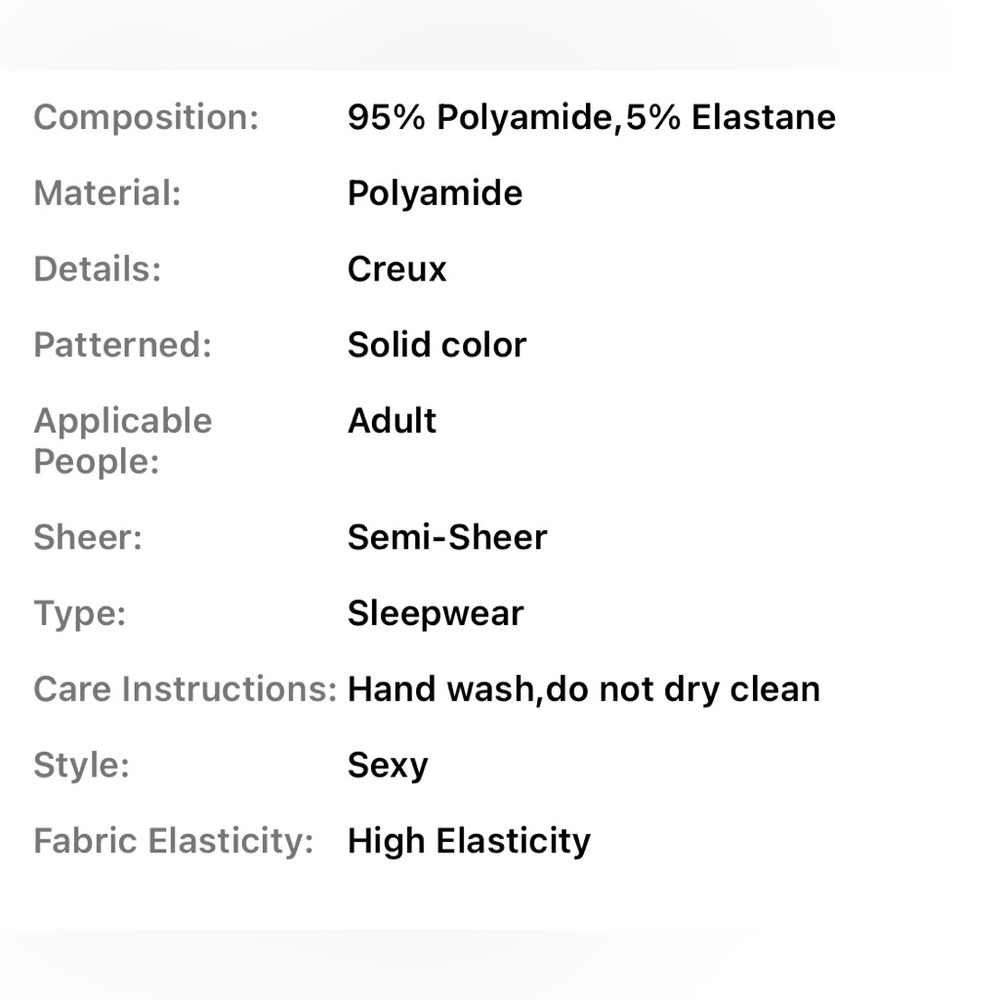Select the Applicable People label

(122, 441)
